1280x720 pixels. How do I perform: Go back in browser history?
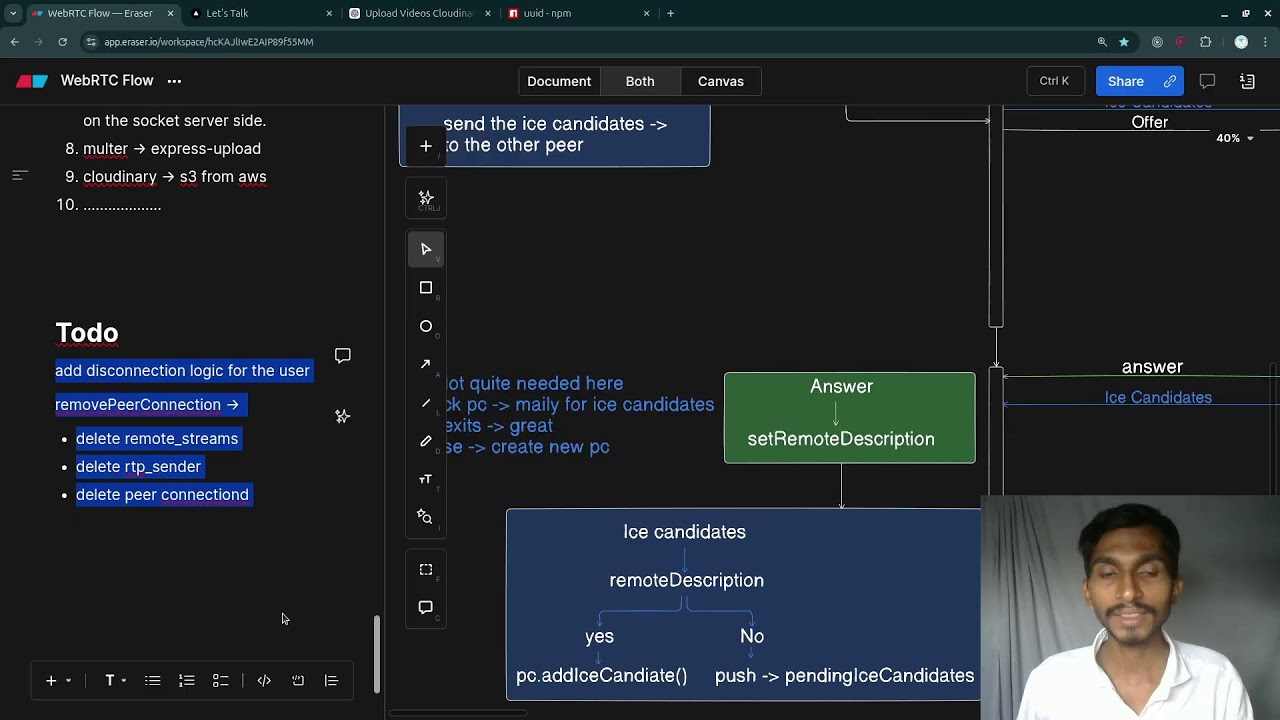coord(15,42)
